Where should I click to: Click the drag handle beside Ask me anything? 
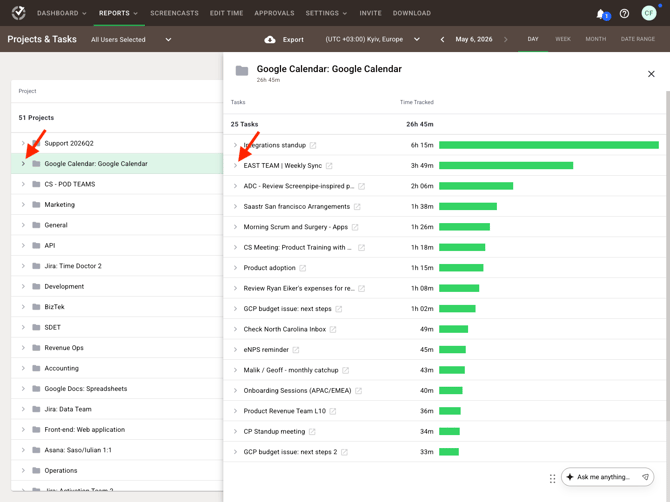pos(552,479)
